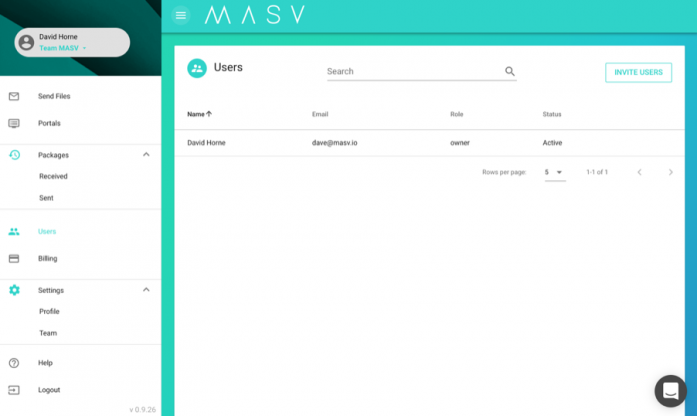The width and height of the screenshot is (697, 416).
Task: Collapse the Settings section chevron
Action: (x=146, y=290)
